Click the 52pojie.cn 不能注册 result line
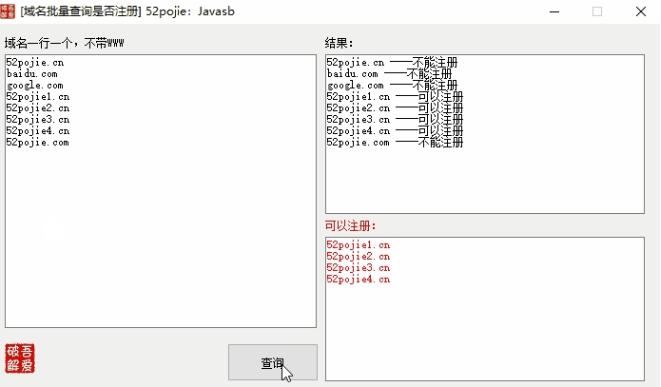Screen dimensions: 661x387 (x=392, y=62)
